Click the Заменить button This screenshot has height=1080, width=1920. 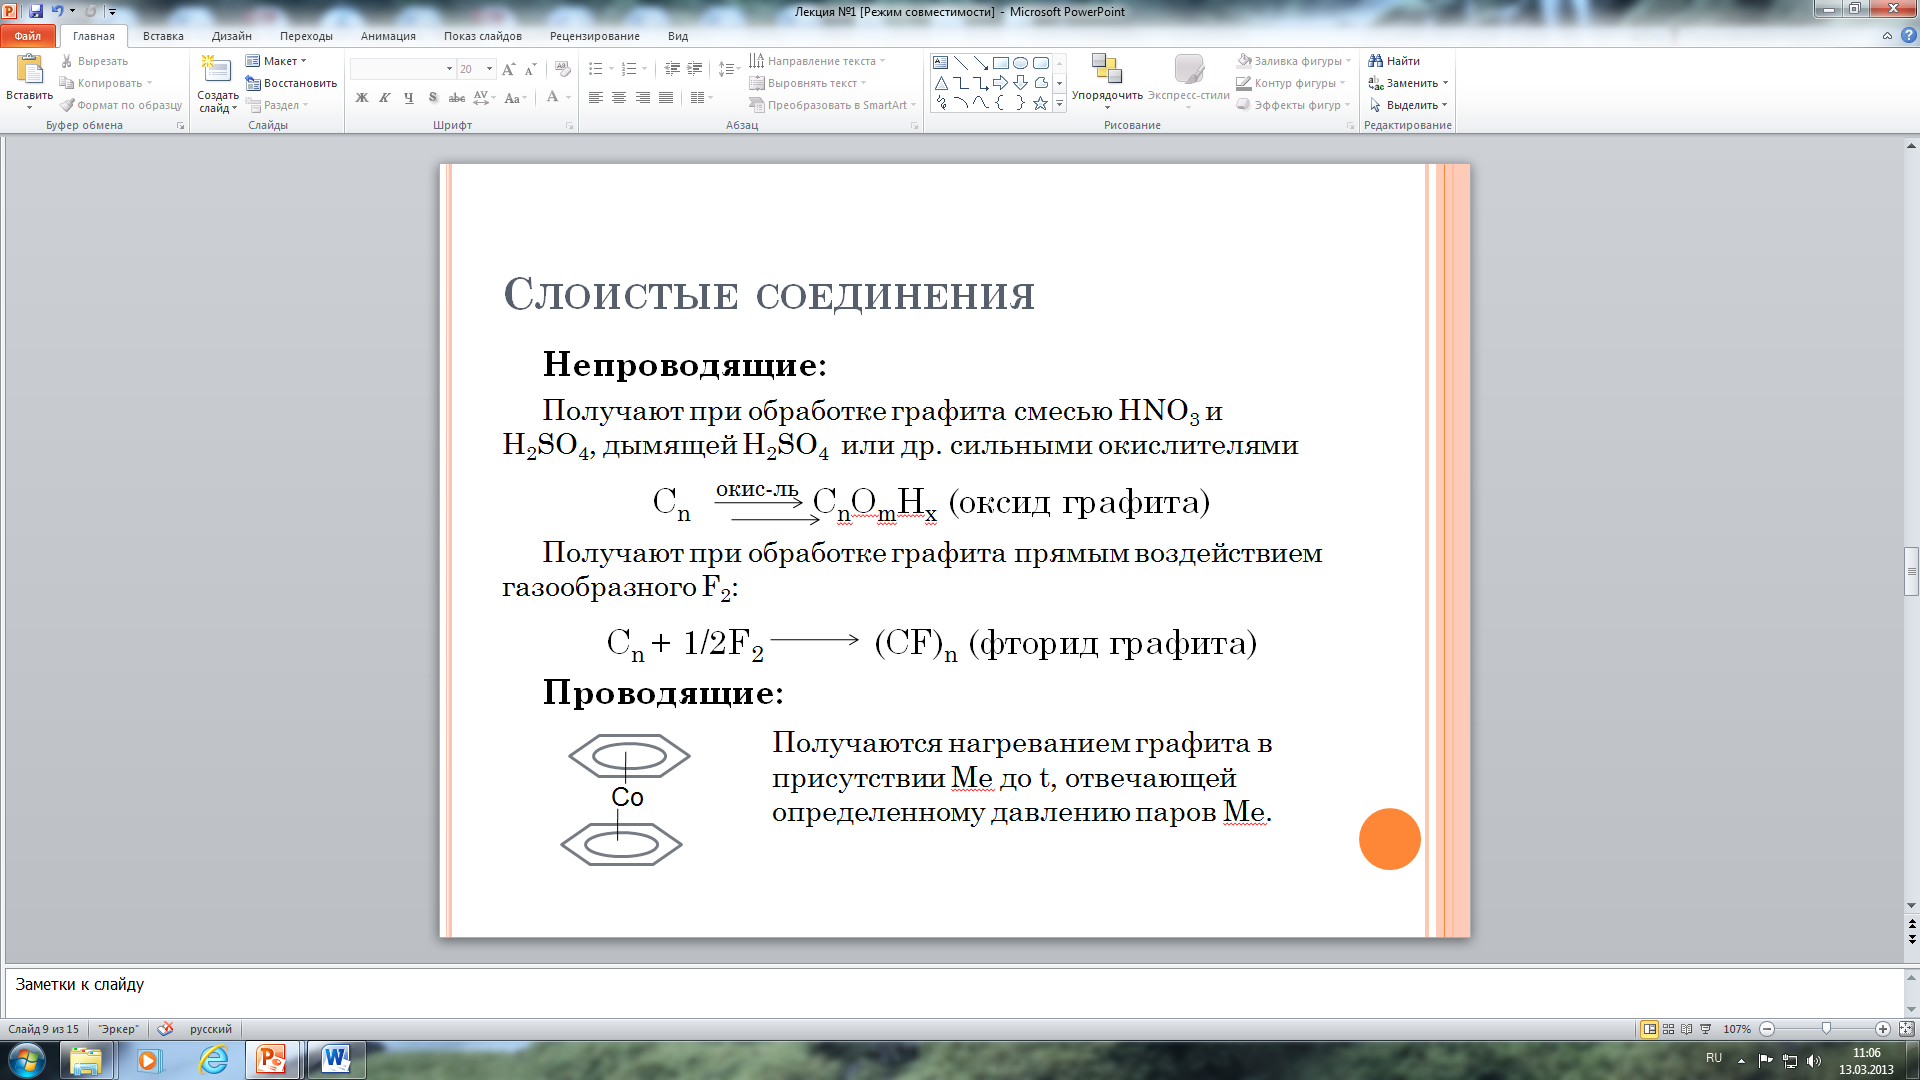1408,83
